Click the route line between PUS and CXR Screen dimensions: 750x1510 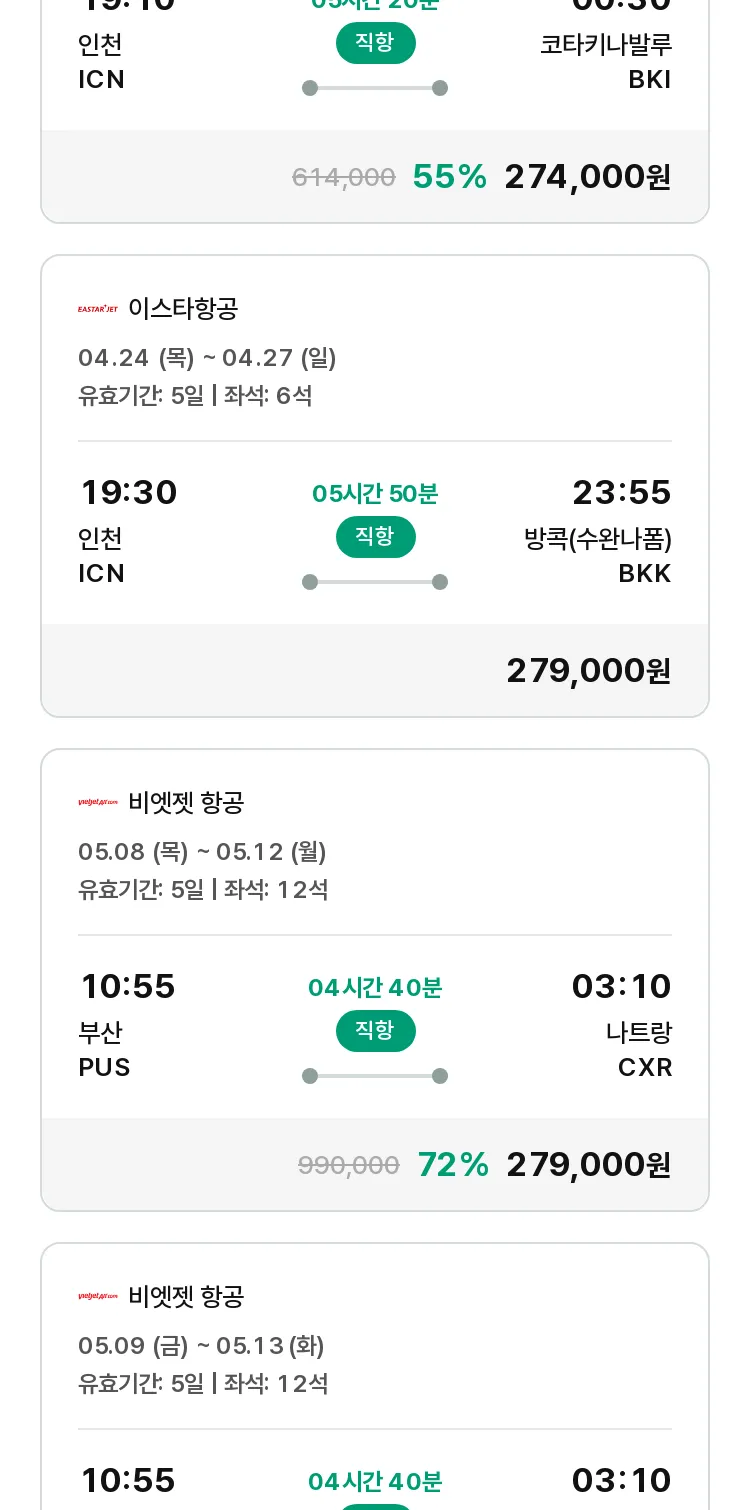coord(375,1076)
